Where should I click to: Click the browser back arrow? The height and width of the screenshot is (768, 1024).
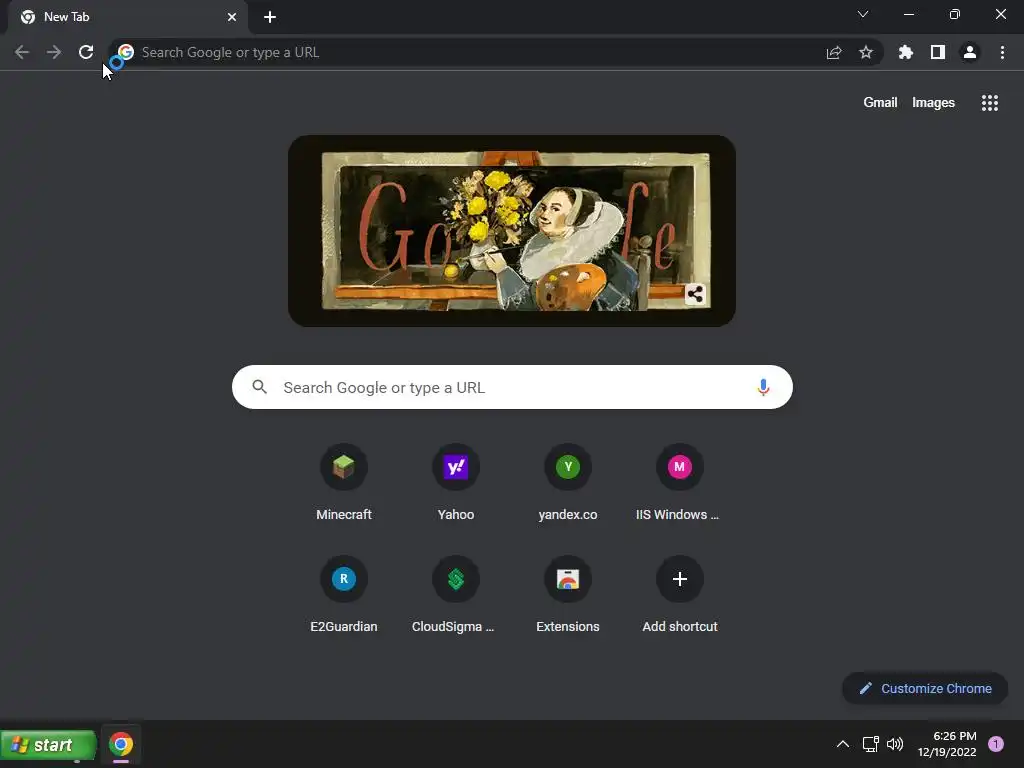coord(22,52)
